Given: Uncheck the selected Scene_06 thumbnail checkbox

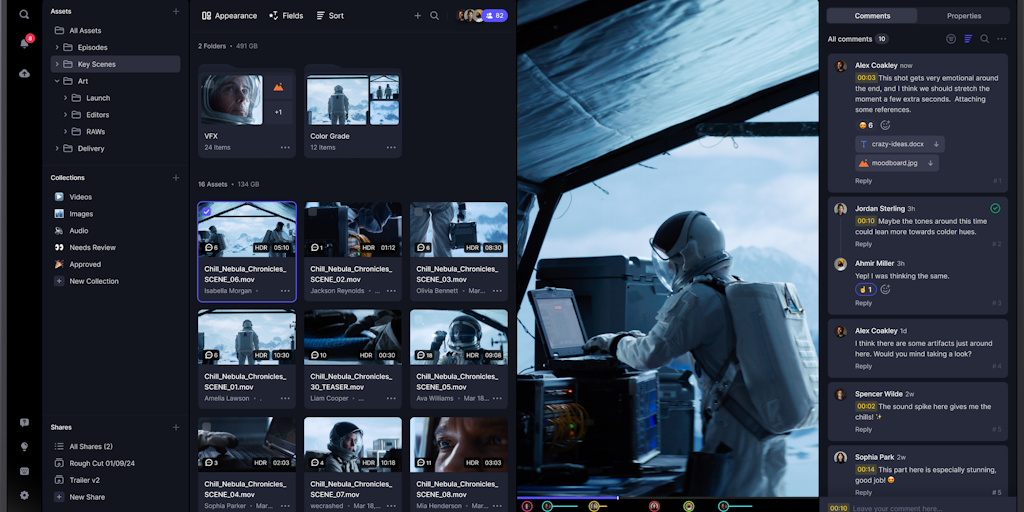Looking at the screenshot, I should click(x=206, y=211).
